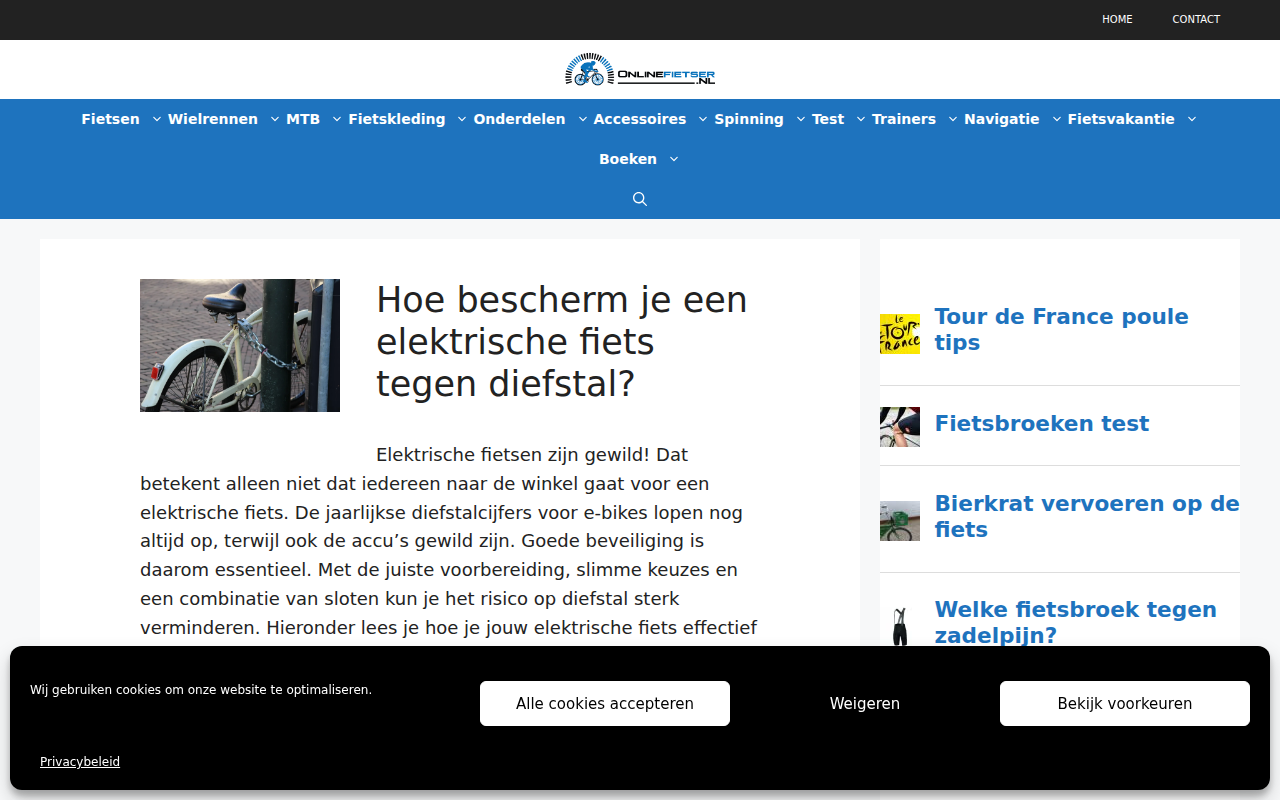Click Bekijk voorkeuren button

(x=1125, y=704)
